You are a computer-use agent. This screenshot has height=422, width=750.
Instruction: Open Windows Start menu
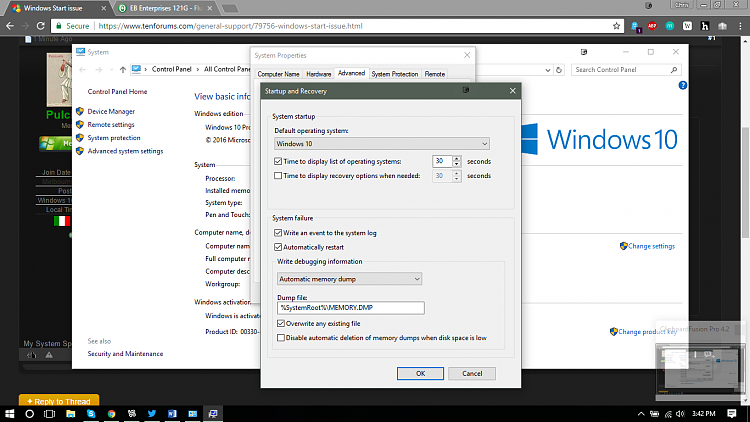(x=9, y=412)
